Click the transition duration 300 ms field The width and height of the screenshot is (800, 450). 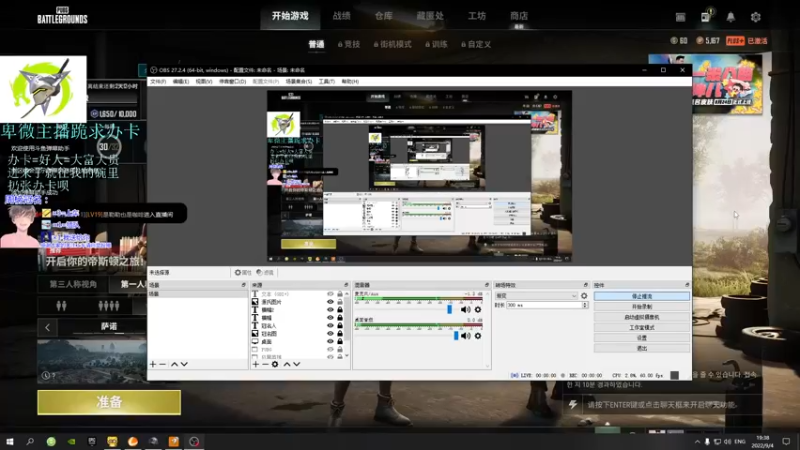[x=544, y=305]
